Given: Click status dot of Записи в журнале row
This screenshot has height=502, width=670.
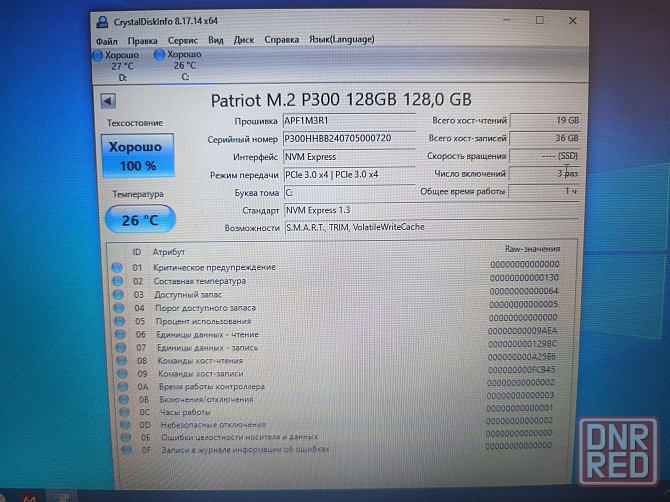Looking at the screenshot, I should tap(126, 449).
